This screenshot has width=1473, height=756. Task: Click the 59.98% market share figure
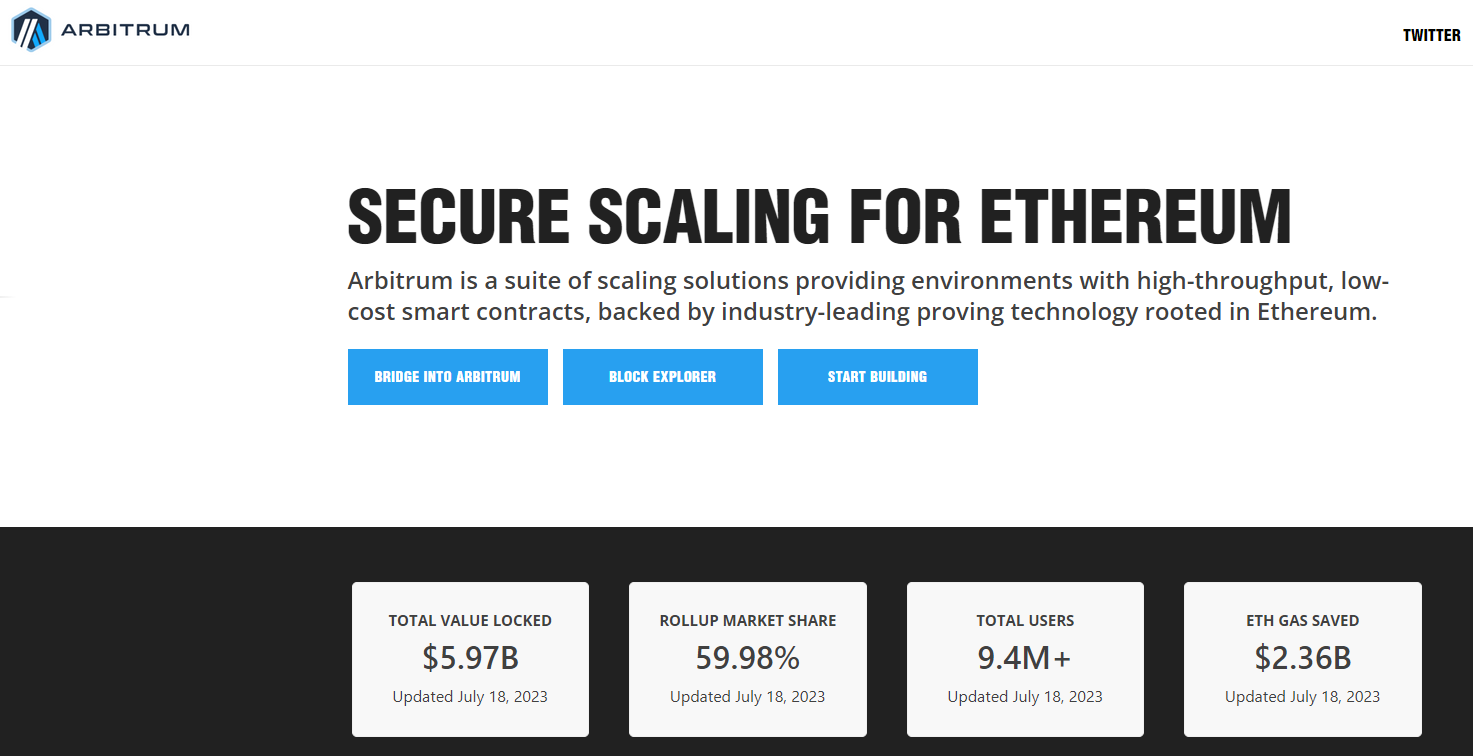[x=748, y=658]
